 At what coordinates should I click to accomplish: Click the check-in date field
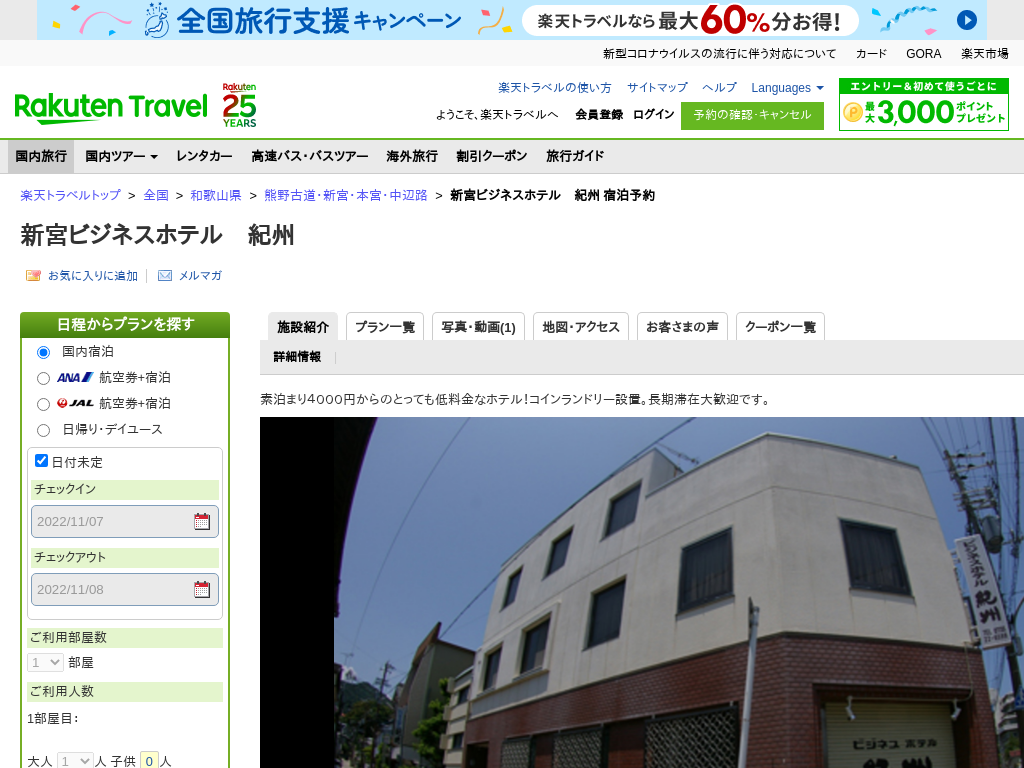pos(110,521)
